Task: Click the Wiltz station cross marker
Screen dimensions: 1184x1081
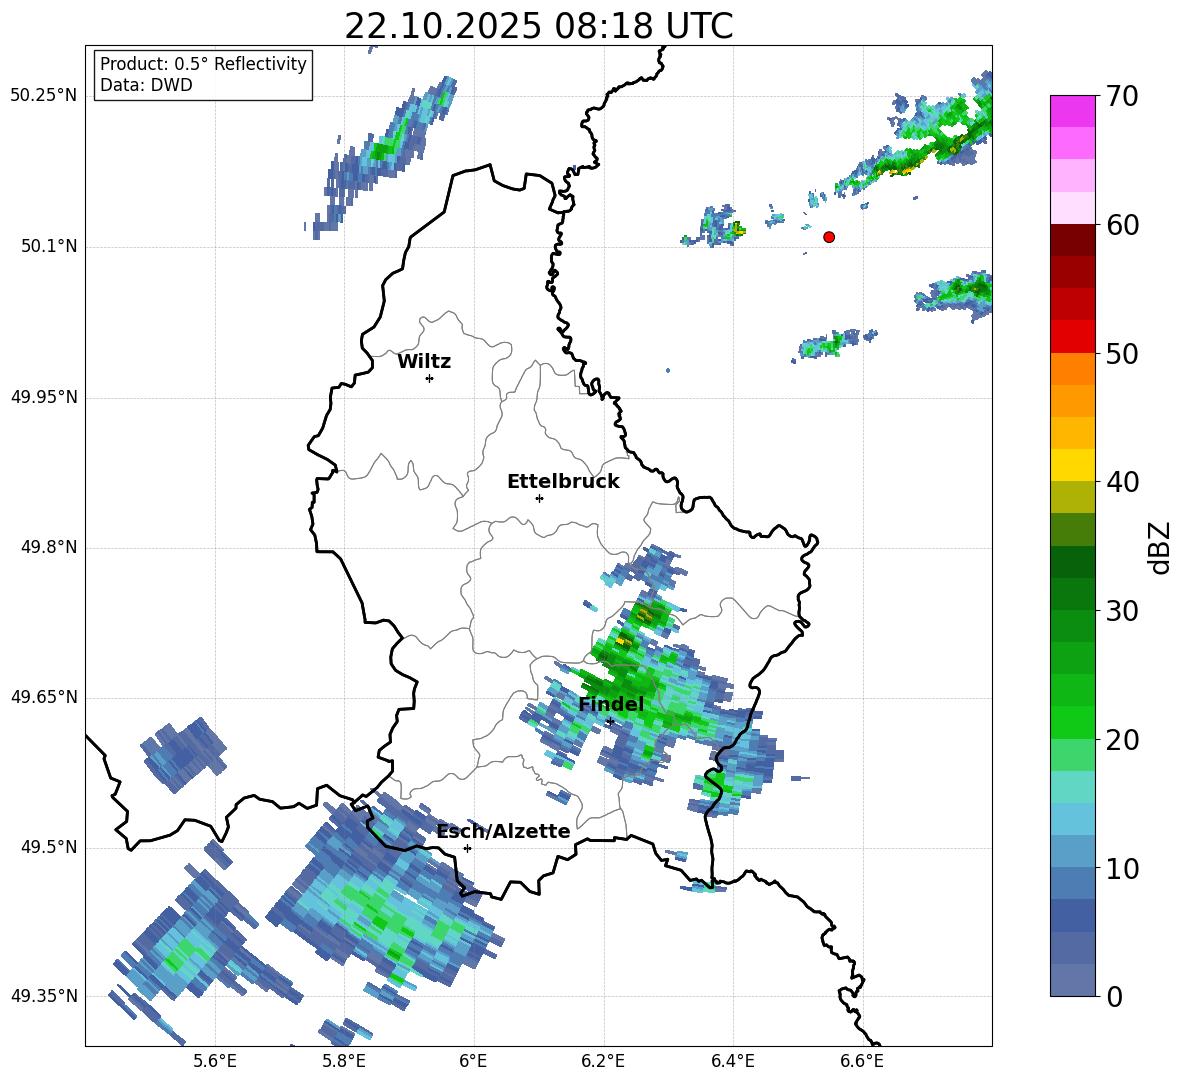Action: (430, 378)
